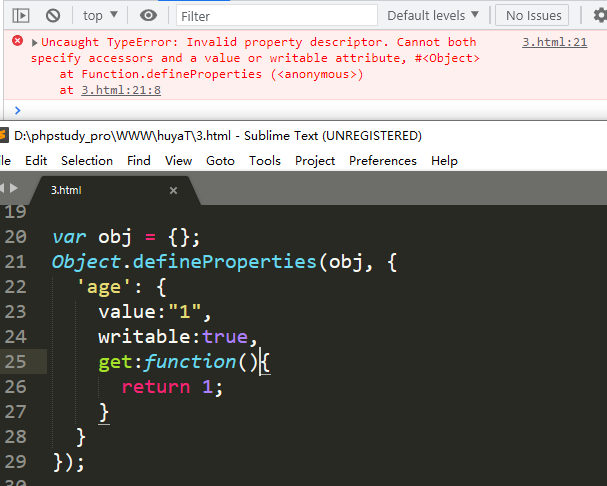This screenshot has width=607, height=486.
Task: Click the red error icon in console
Action: click(17, 41)
